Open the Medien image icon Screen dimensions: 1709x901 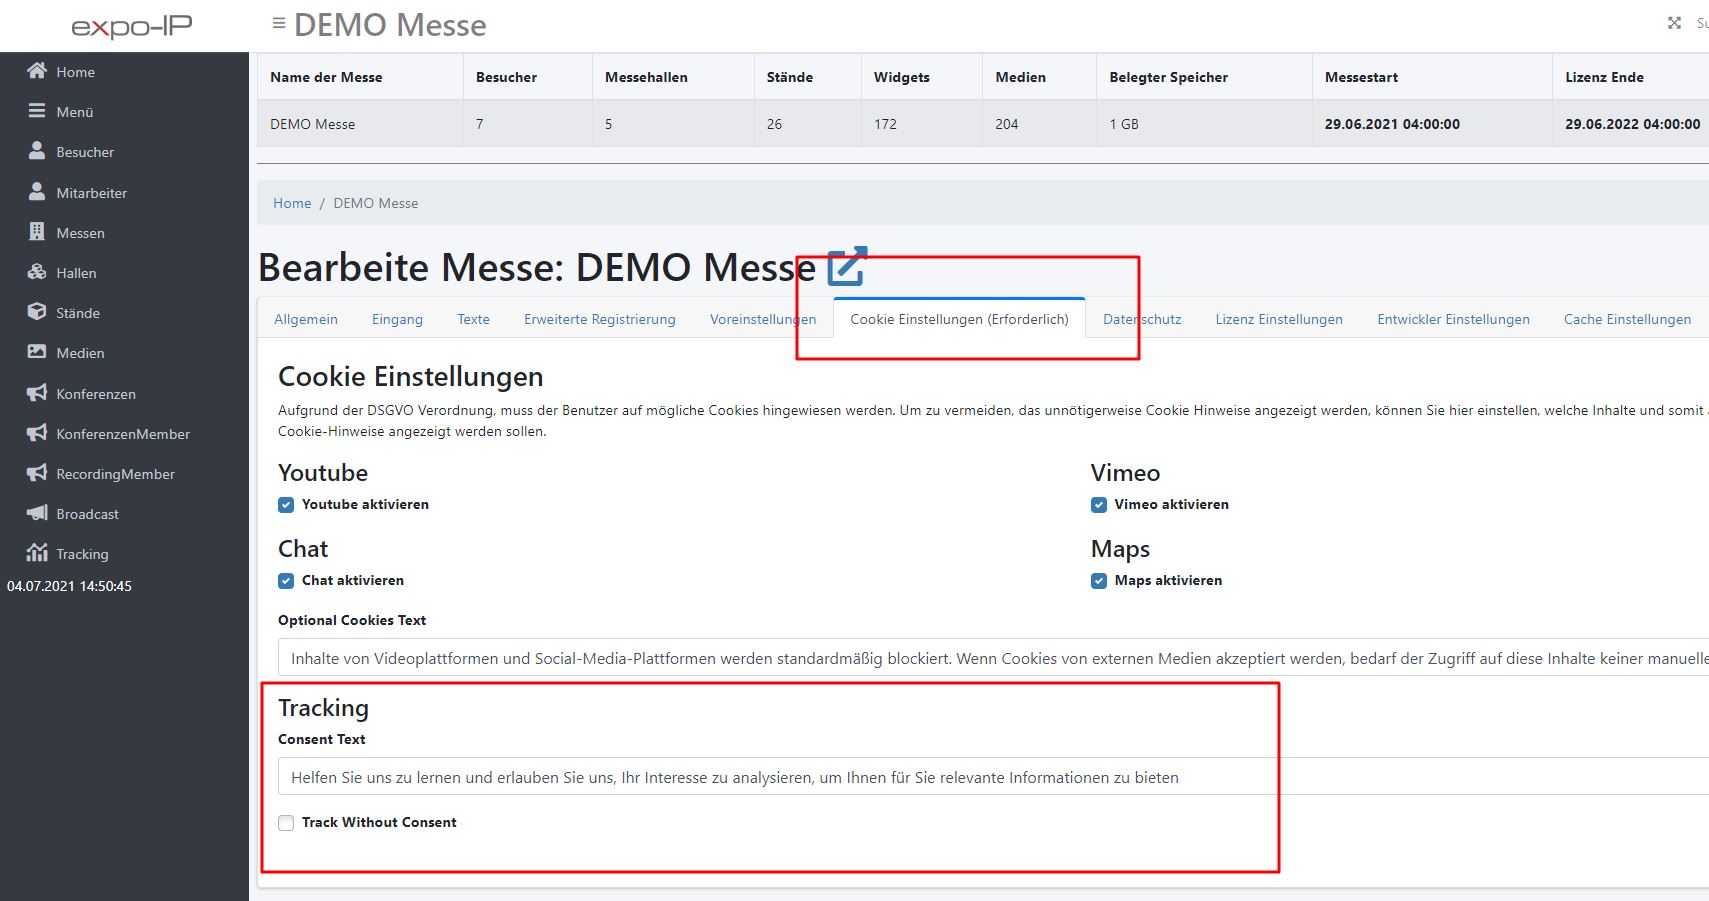tap(37, 352)
